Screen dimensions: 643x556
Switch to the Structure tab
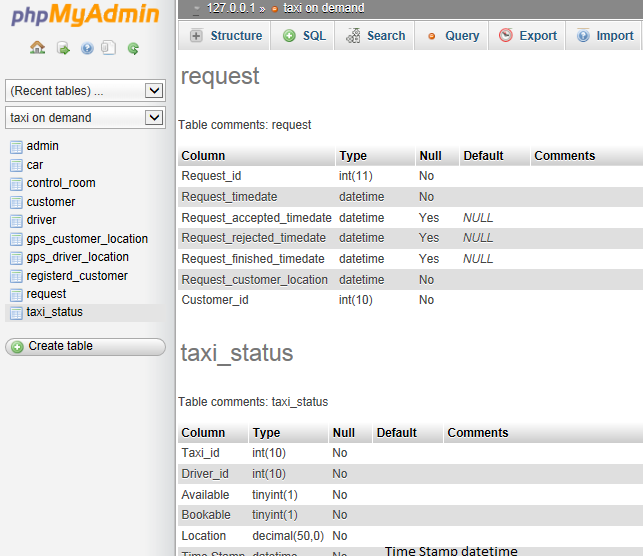point(226,36)
